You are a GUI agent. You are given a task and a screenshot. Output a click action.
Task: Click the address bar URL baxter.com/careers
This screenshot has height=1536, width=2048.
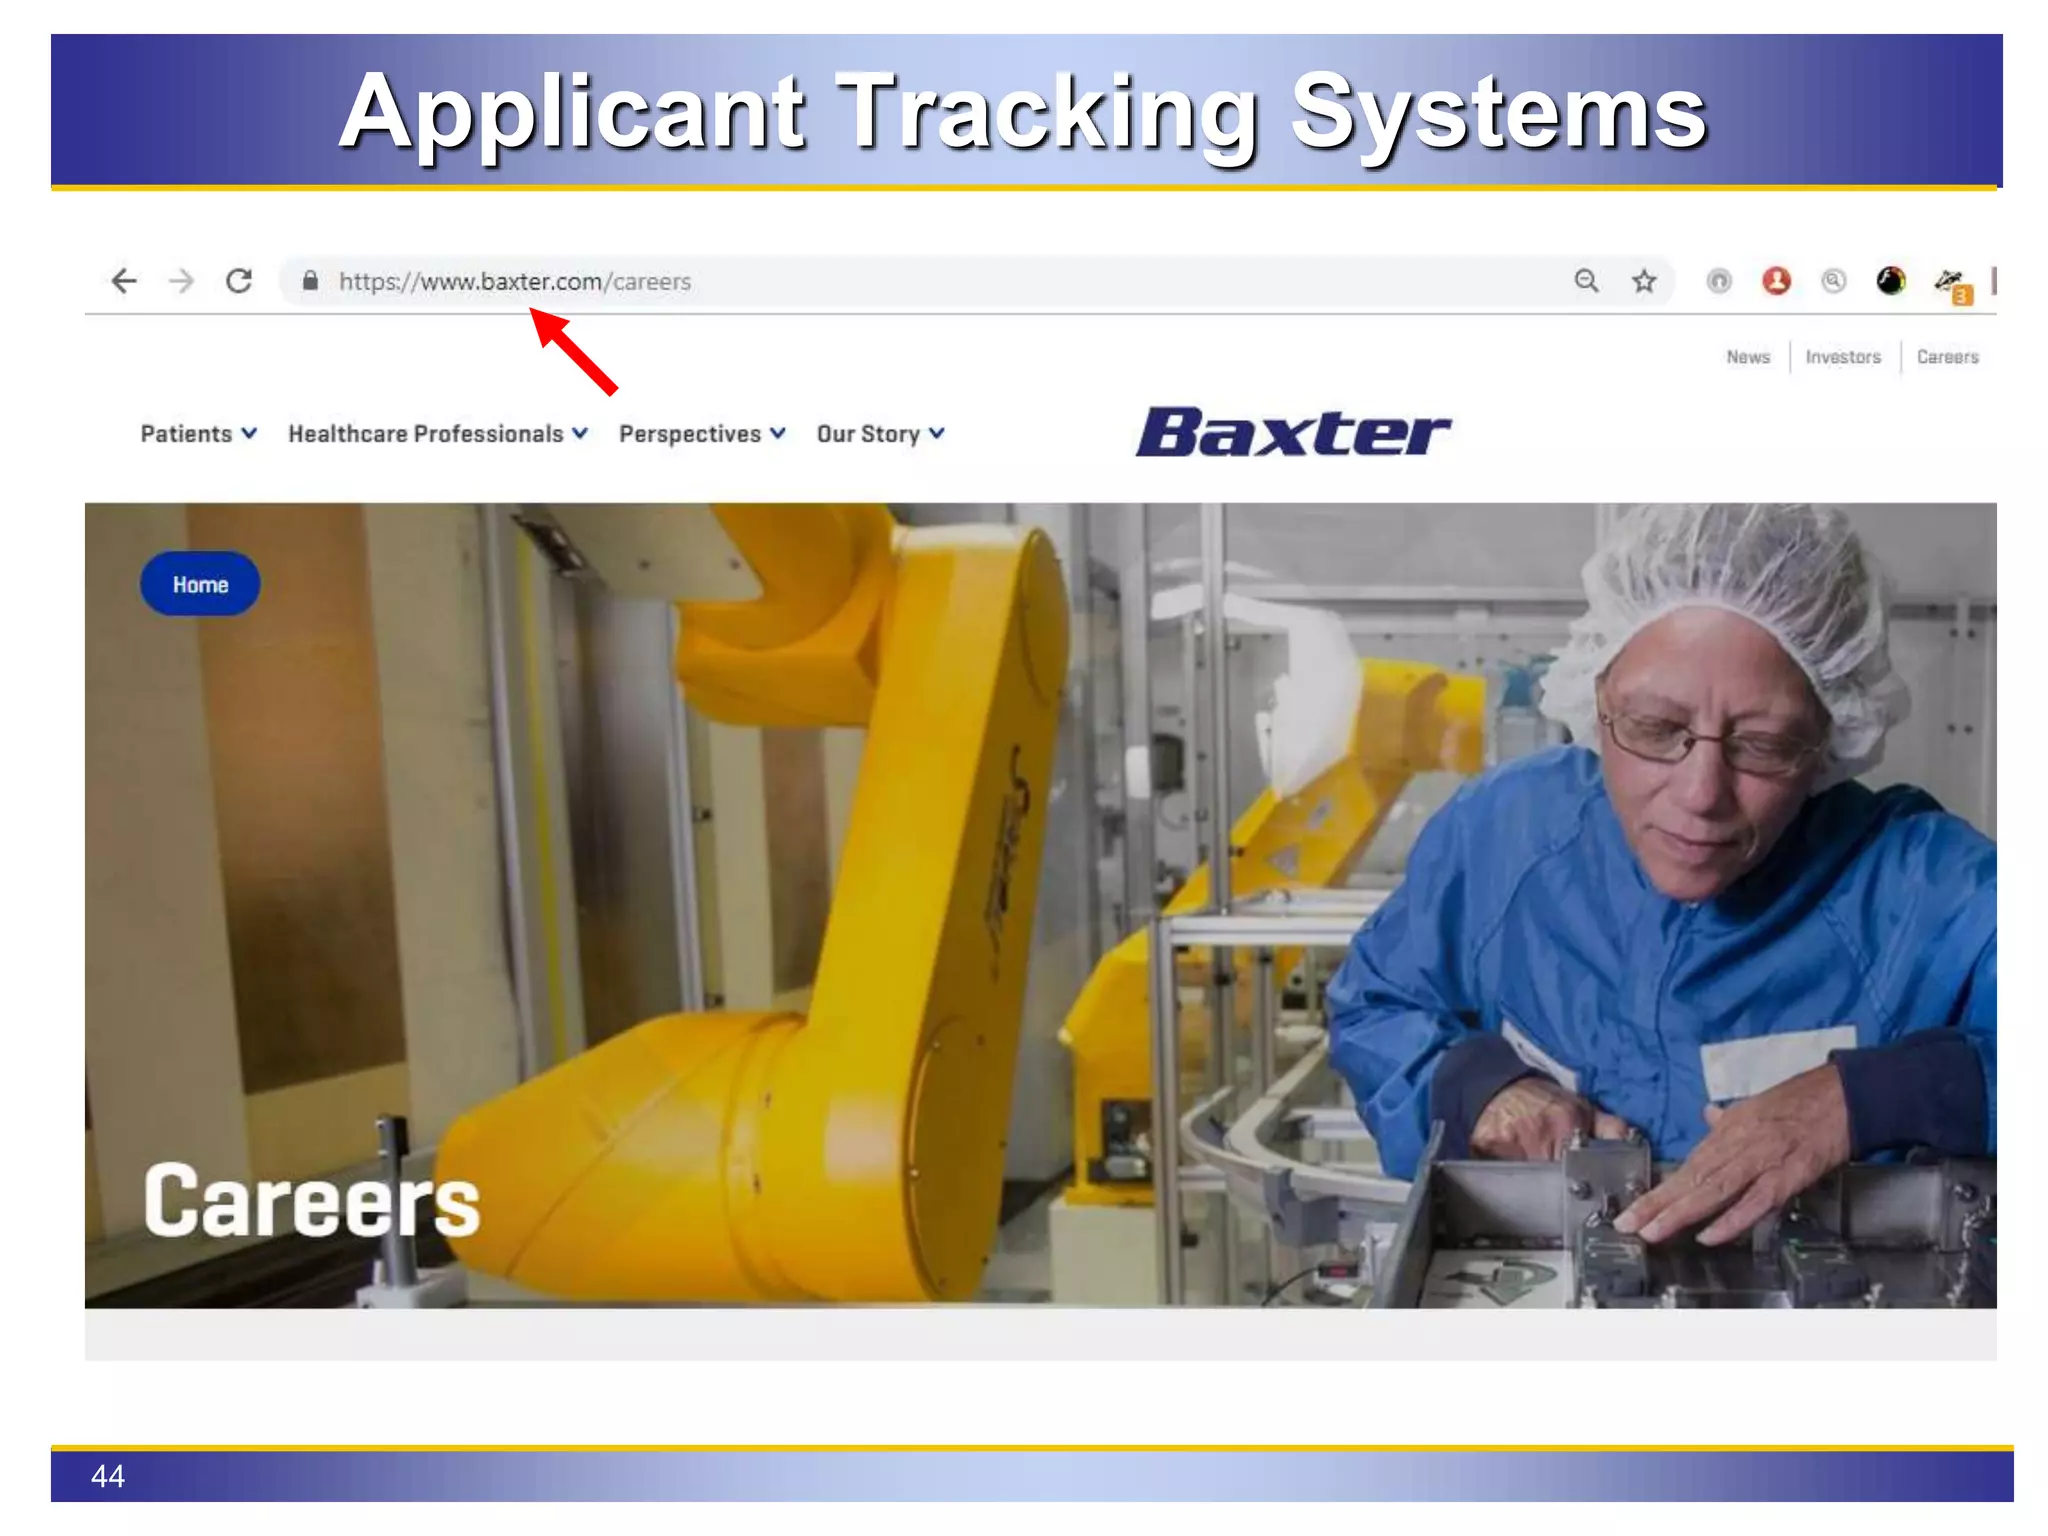tap(515, 282)
